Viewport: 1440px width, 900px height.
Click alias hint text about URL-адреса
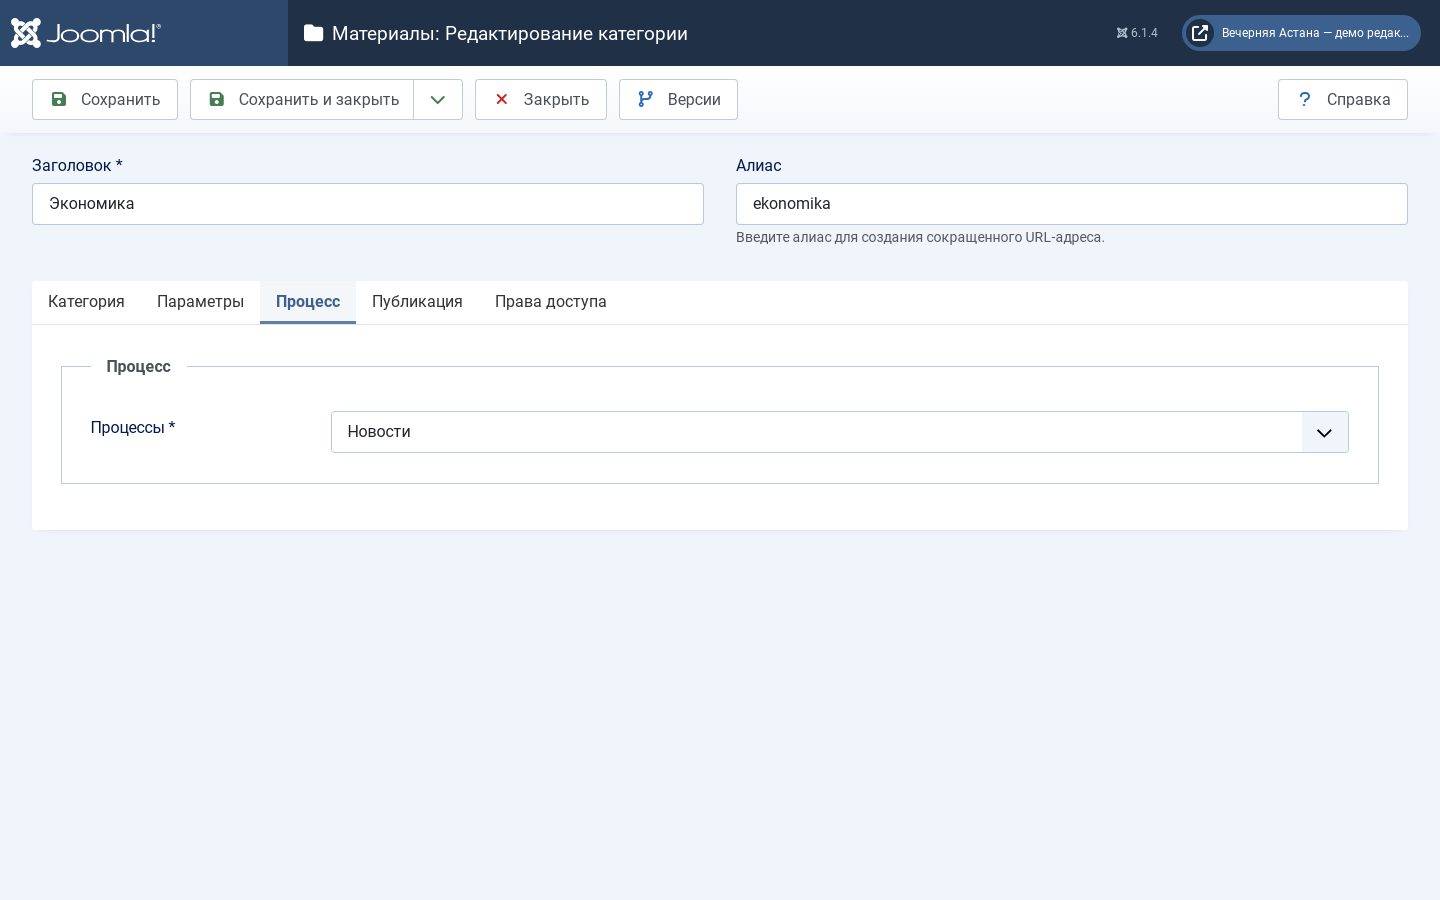click(x=920, y=237)
